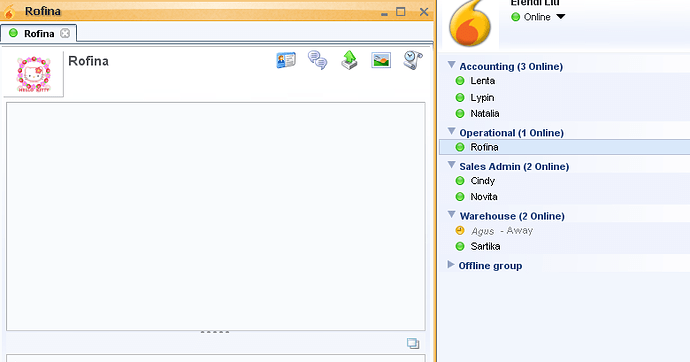The width and height of the screenshot is (690, 362).
Task: Click the pop-out window icon below chat
Action: (x=413, y=343)
